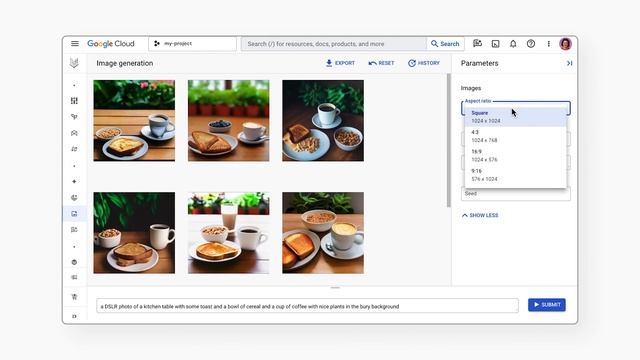Screen dimensions: 640x360
Task: Select Square 1024 x 1024 option
Action: click(x=516, y=117)
